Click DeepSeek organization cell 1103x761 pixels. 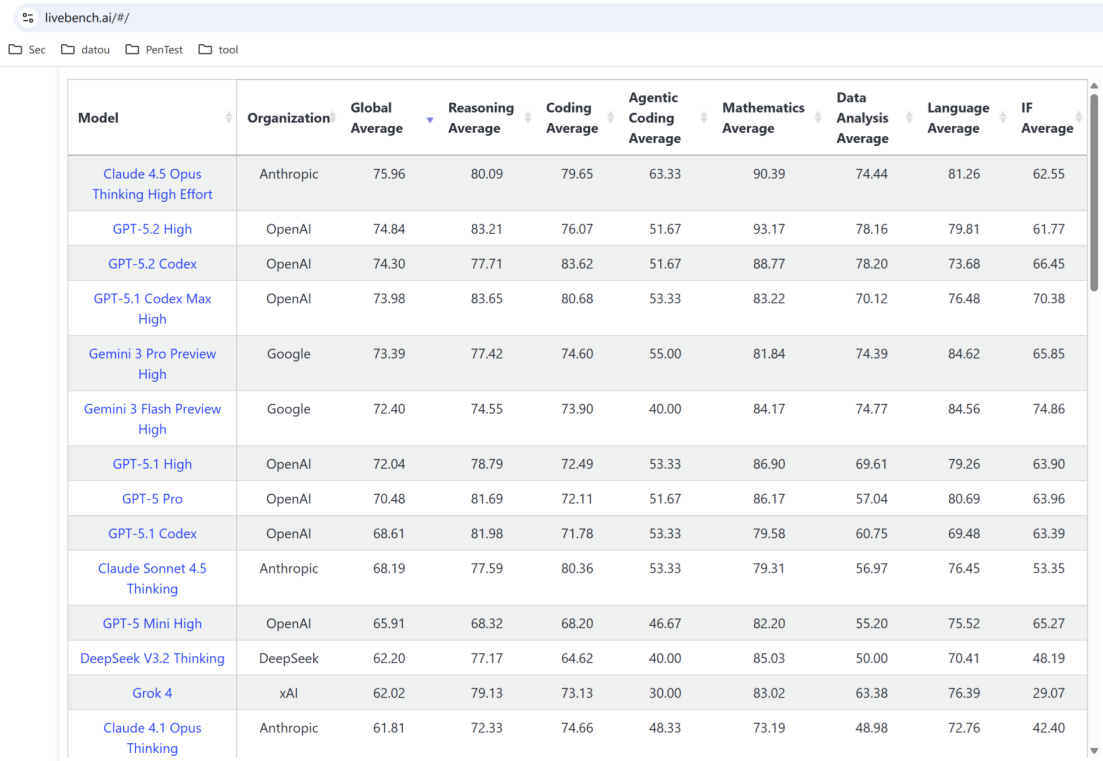288,658
